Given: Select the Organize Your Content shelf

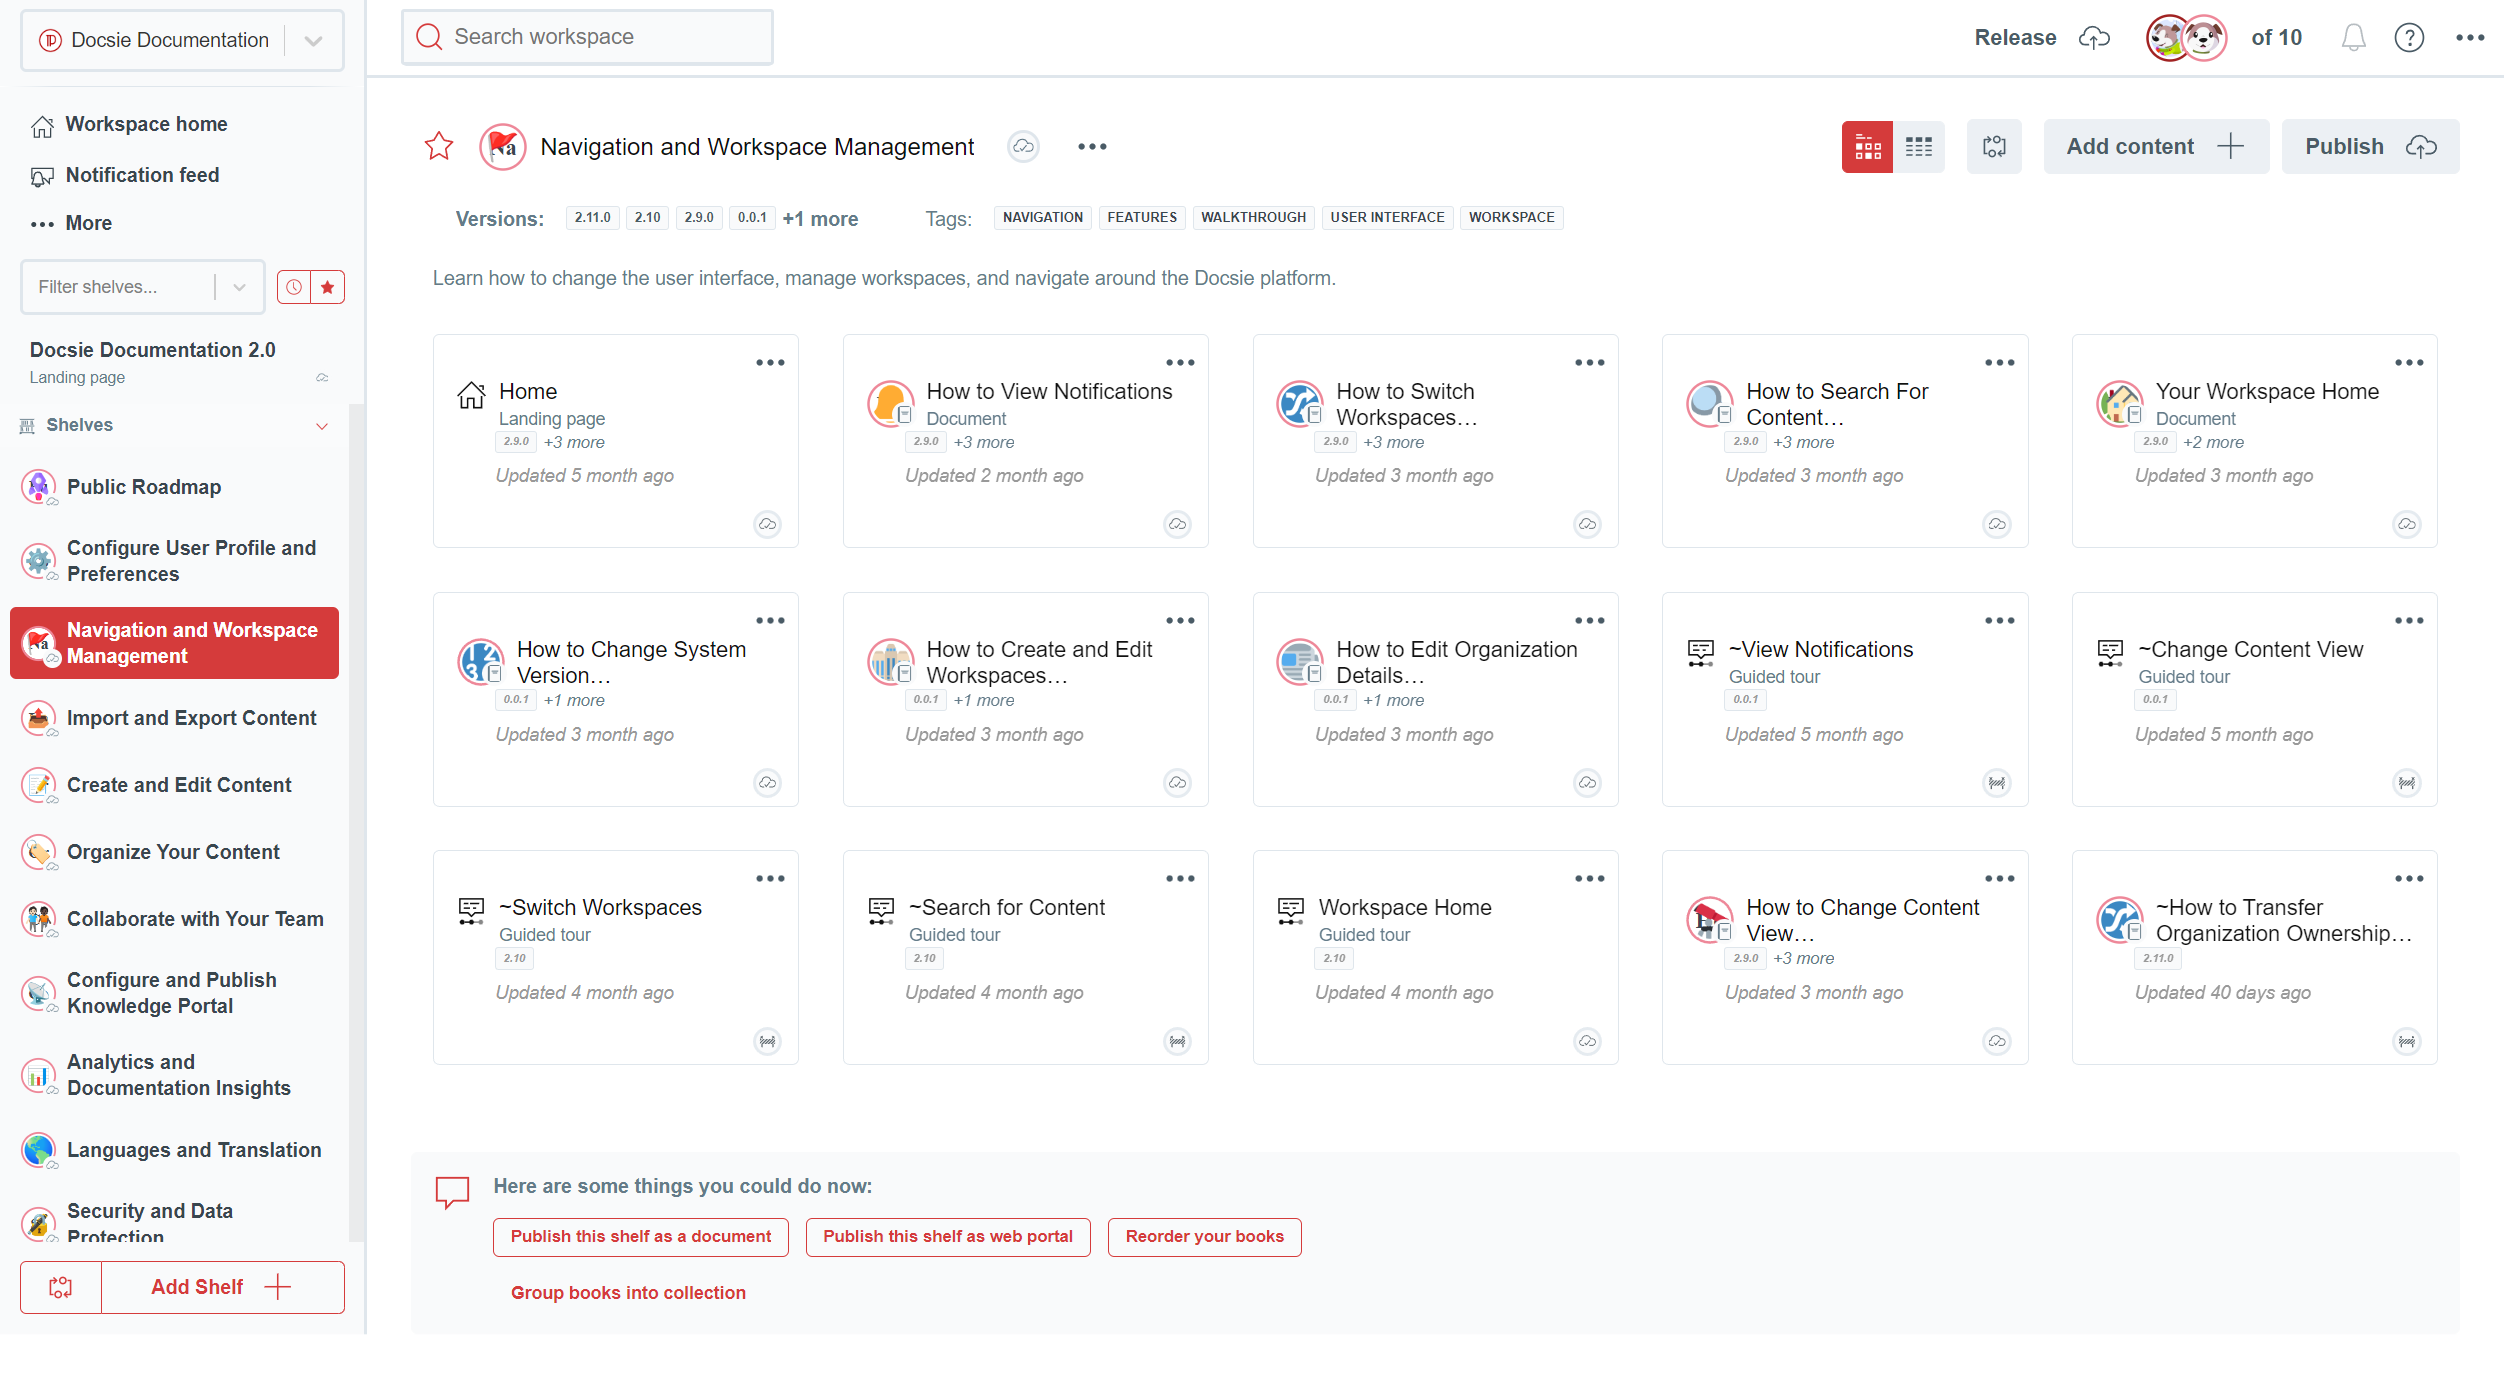Looking at the screenshot, I should (176, 852).
